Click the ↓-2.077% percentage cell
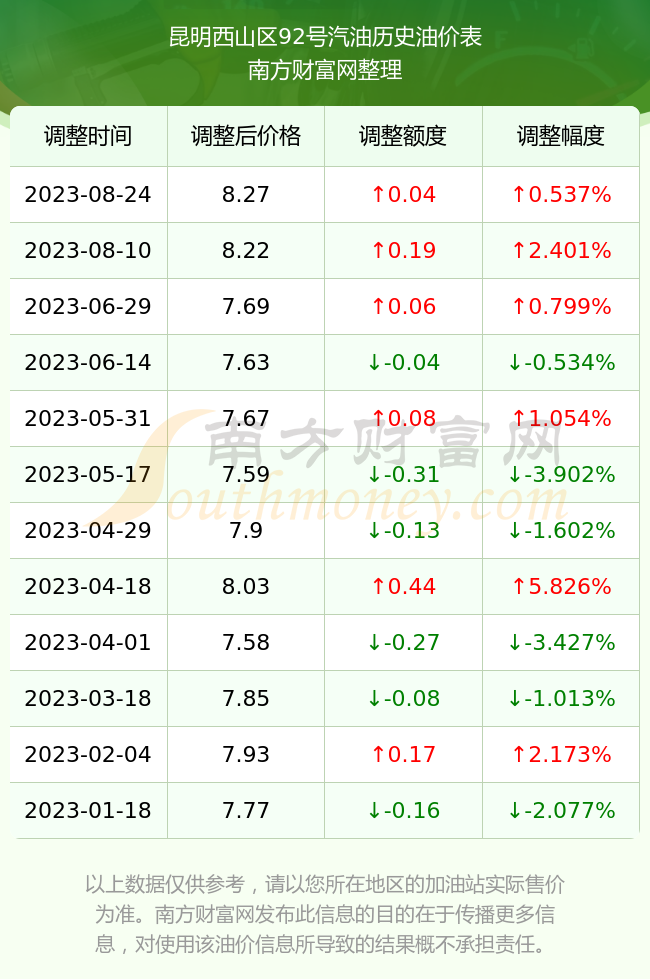The image size is (650, 980). (561, 811)
